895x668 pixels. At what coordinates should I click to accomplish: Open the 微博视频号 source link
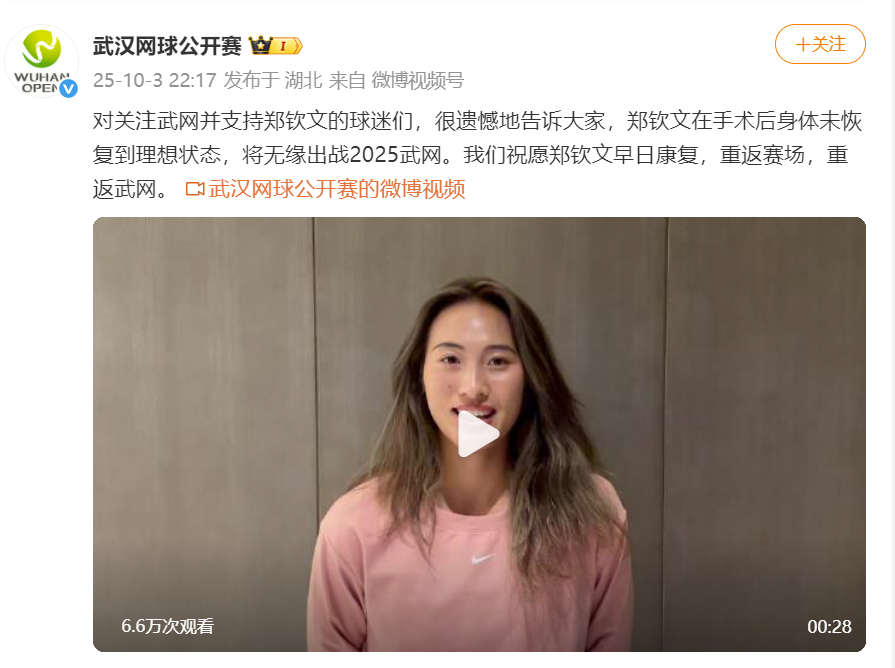(417, 81)
